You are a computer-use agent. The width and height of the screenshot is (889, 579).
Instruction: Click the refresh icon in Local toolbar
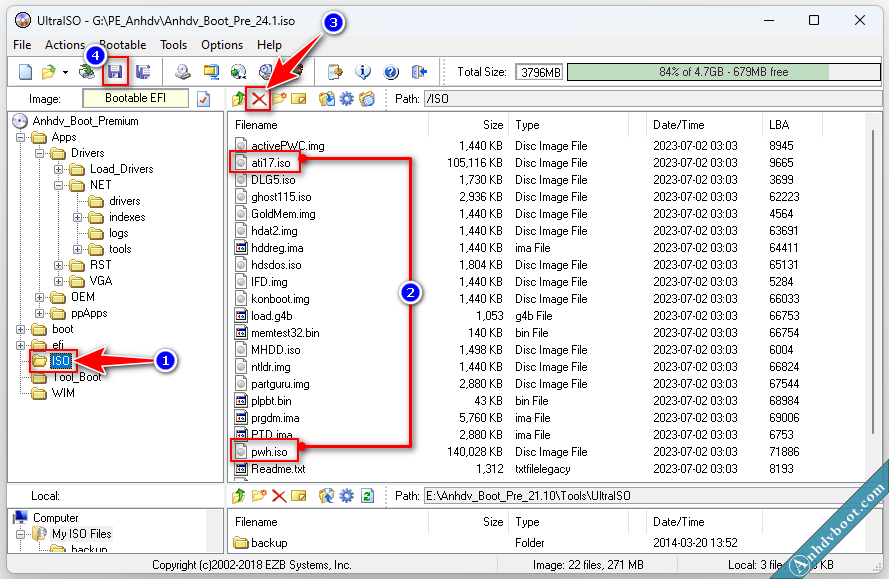click(x=367, y=496)
